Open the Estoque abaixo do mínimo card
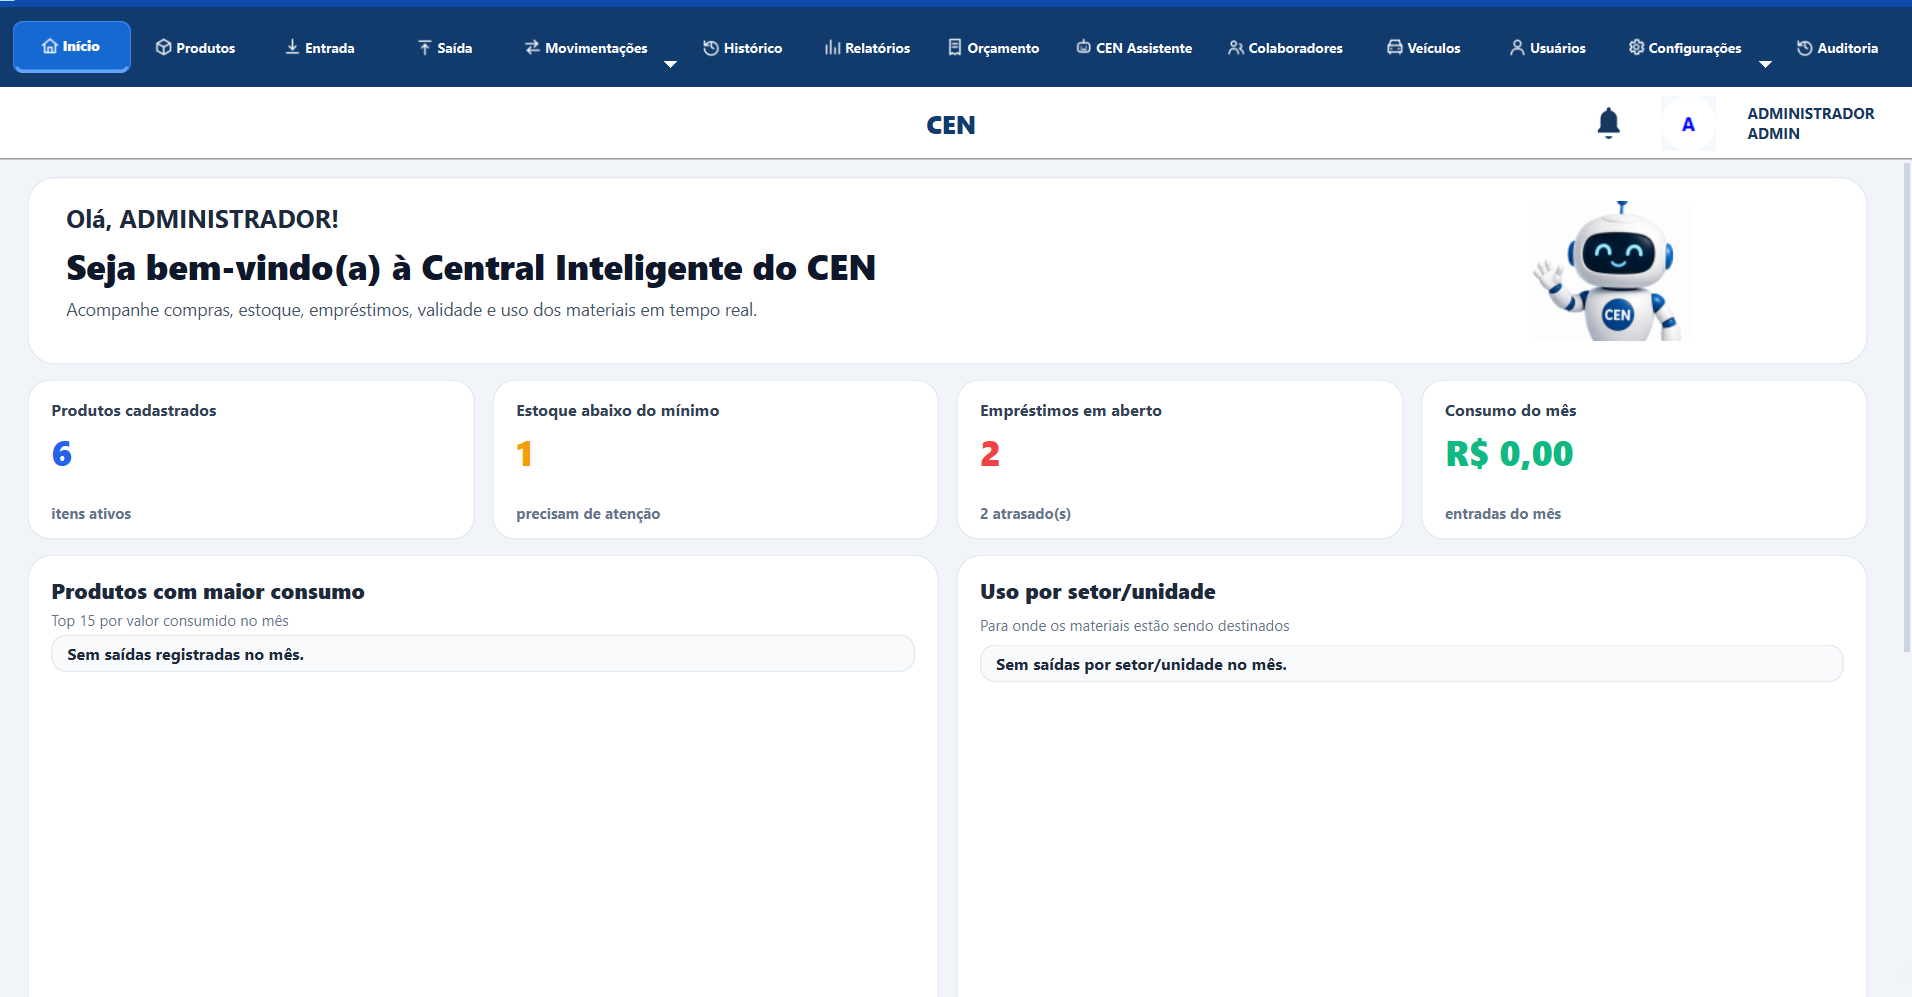The image size is (1912, 997). point(715,460)
